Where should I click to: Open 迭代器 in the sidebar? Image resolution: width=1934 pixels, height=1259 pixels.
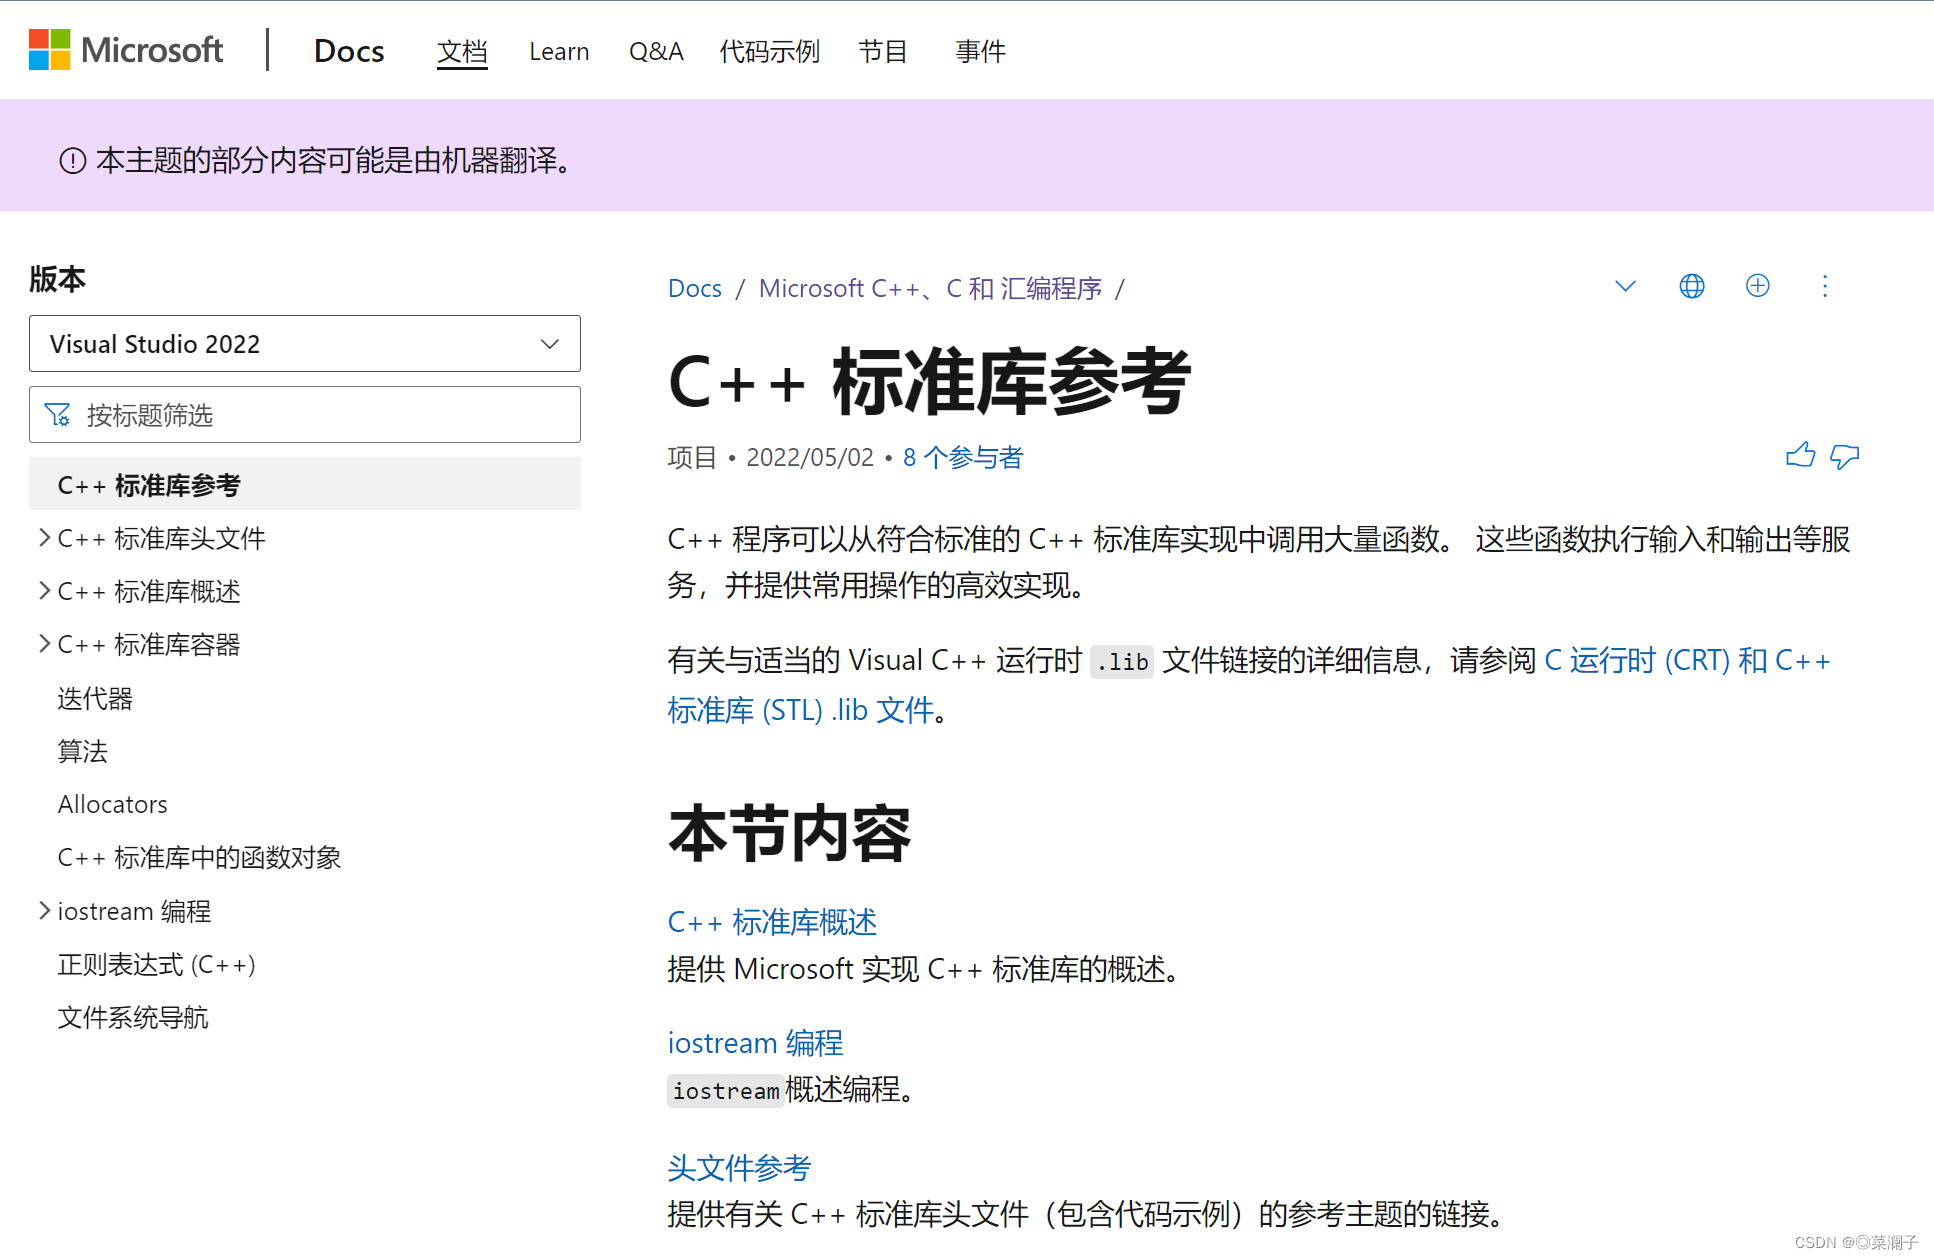click(95, 699)
